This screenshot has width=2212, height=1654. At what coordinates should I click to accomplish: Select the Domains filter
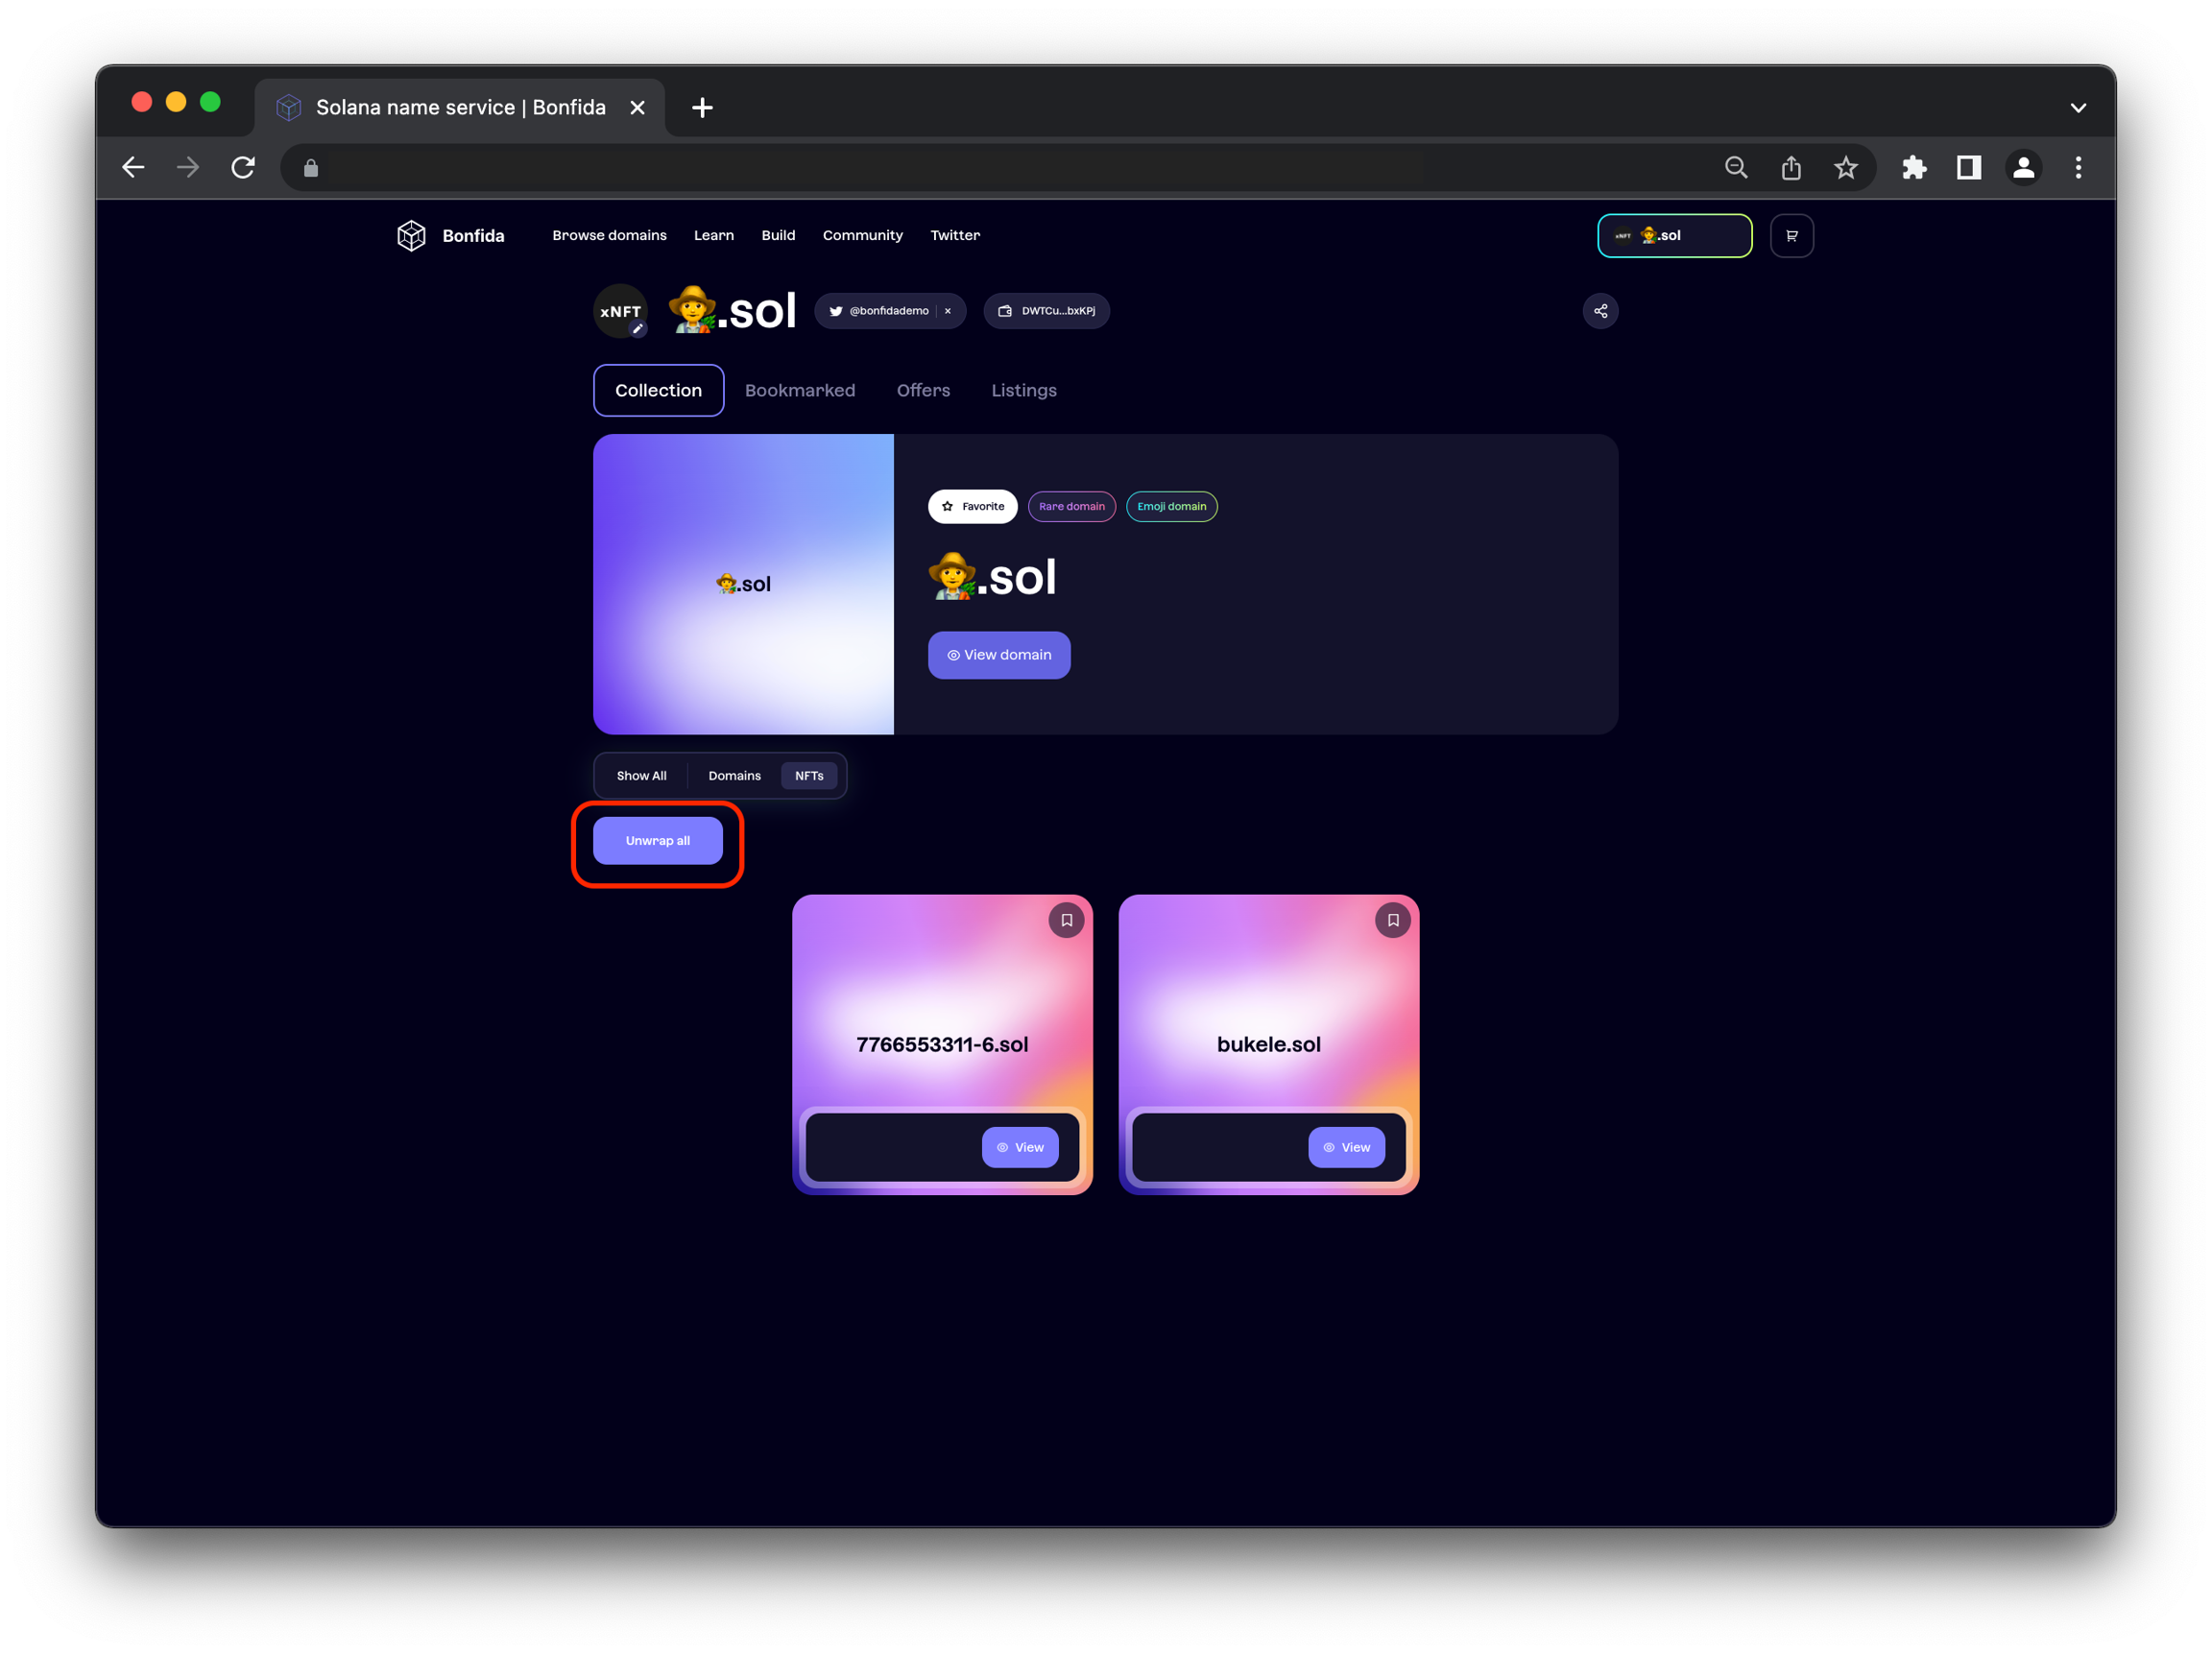pyautogui.click(x=734, y=776)
